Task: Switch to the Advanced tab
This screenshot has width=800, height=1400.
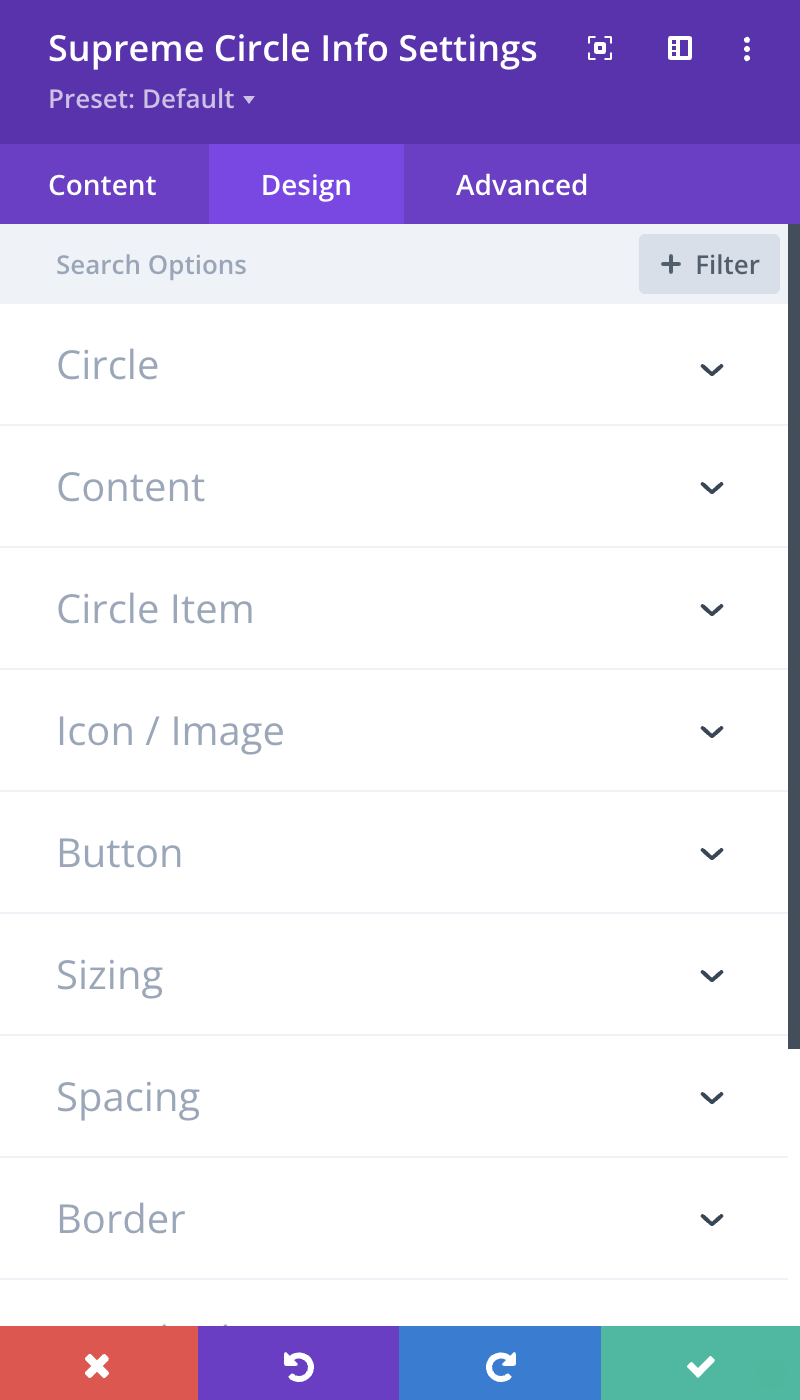Action: [522, 185]
